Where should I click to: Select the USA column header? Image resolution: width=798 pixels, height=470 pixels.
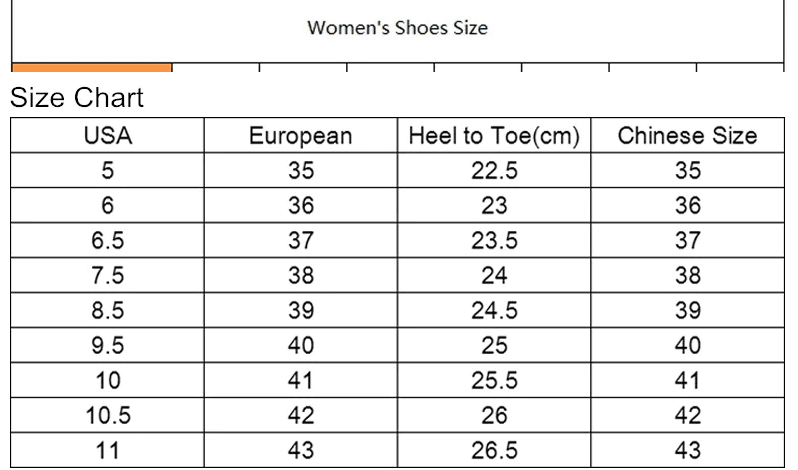click(107, 136)
